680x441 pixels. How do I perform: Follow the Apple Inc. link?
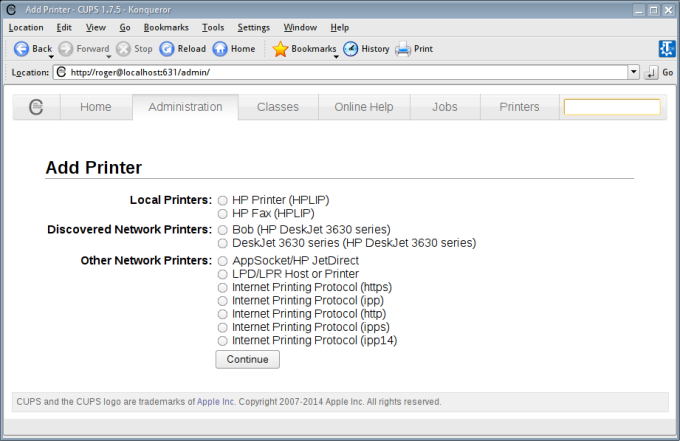(x=216, y=402)
